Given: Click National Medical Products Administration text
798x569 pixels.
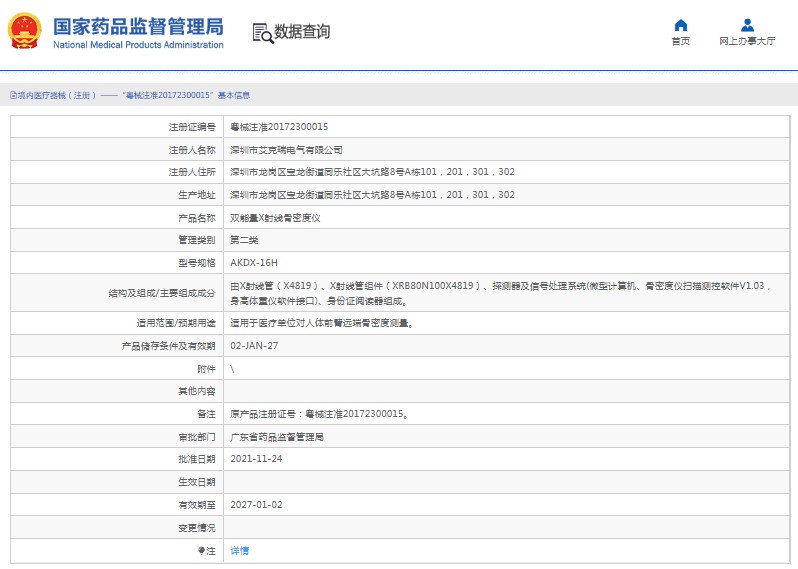Looking at the screenshot, I should coord(138,45).
